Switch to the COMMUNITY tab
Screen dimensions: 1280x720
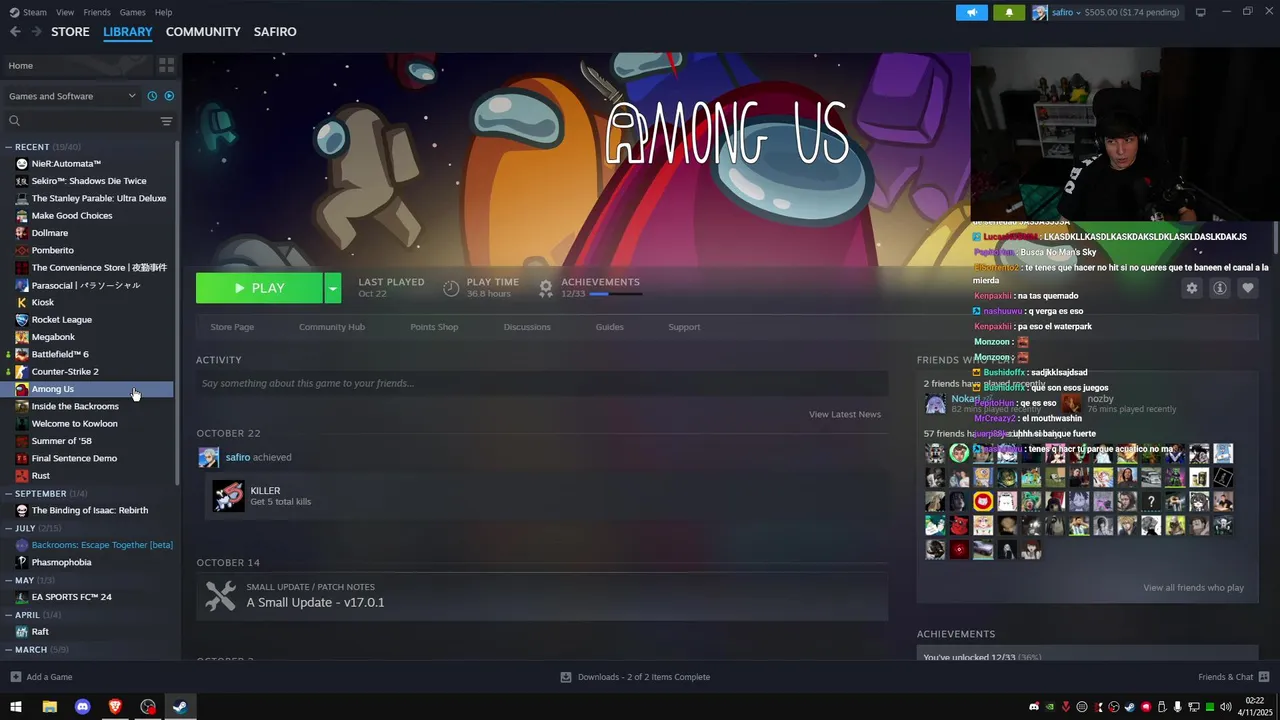203,32
